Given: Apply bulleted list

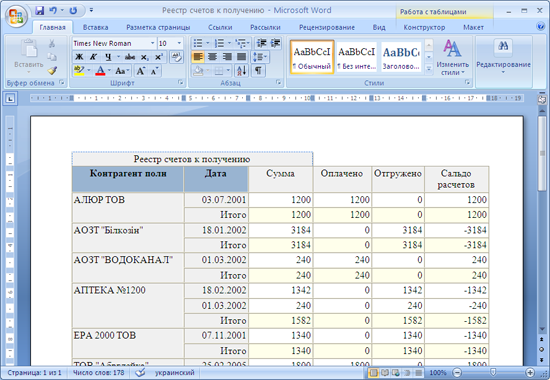Looking at the screenshot, I should (198, 43).
